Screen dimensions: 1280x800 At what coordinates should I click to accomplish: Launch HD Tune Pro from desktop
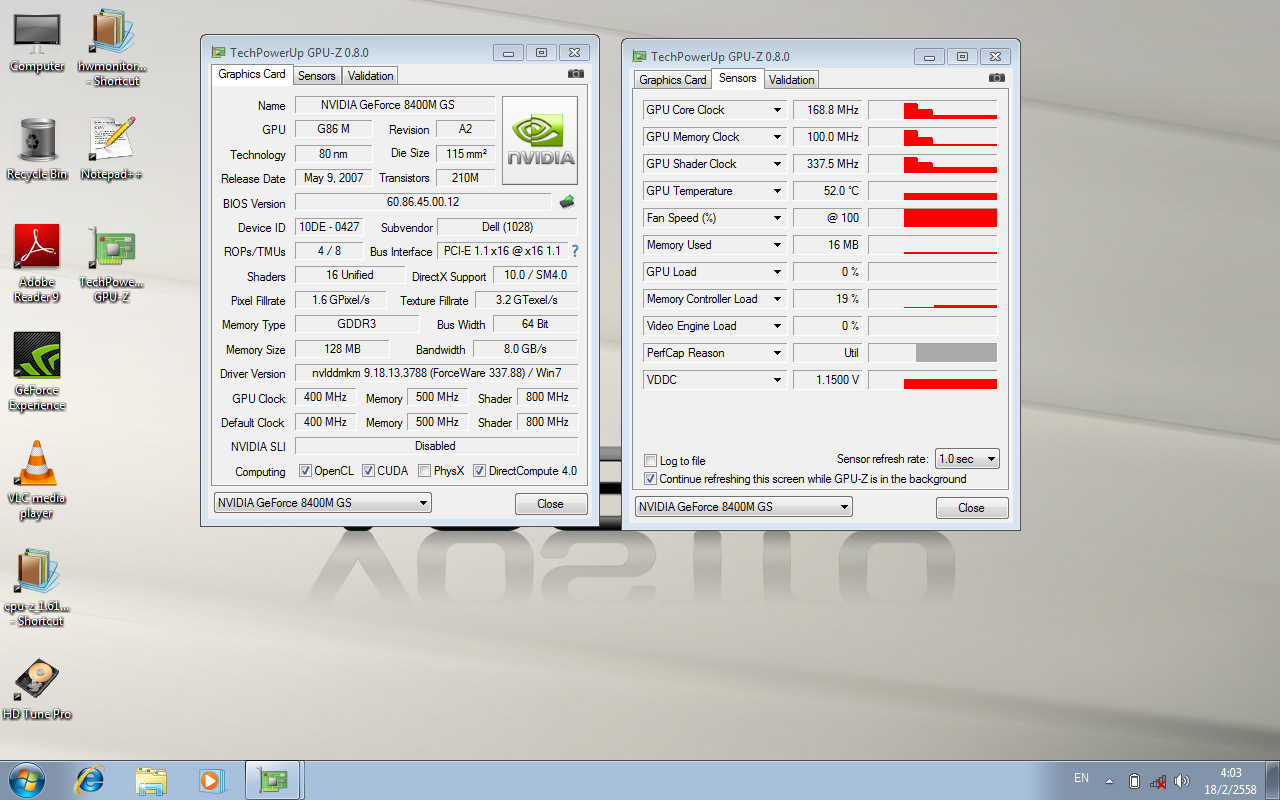[x=37, y=690]
